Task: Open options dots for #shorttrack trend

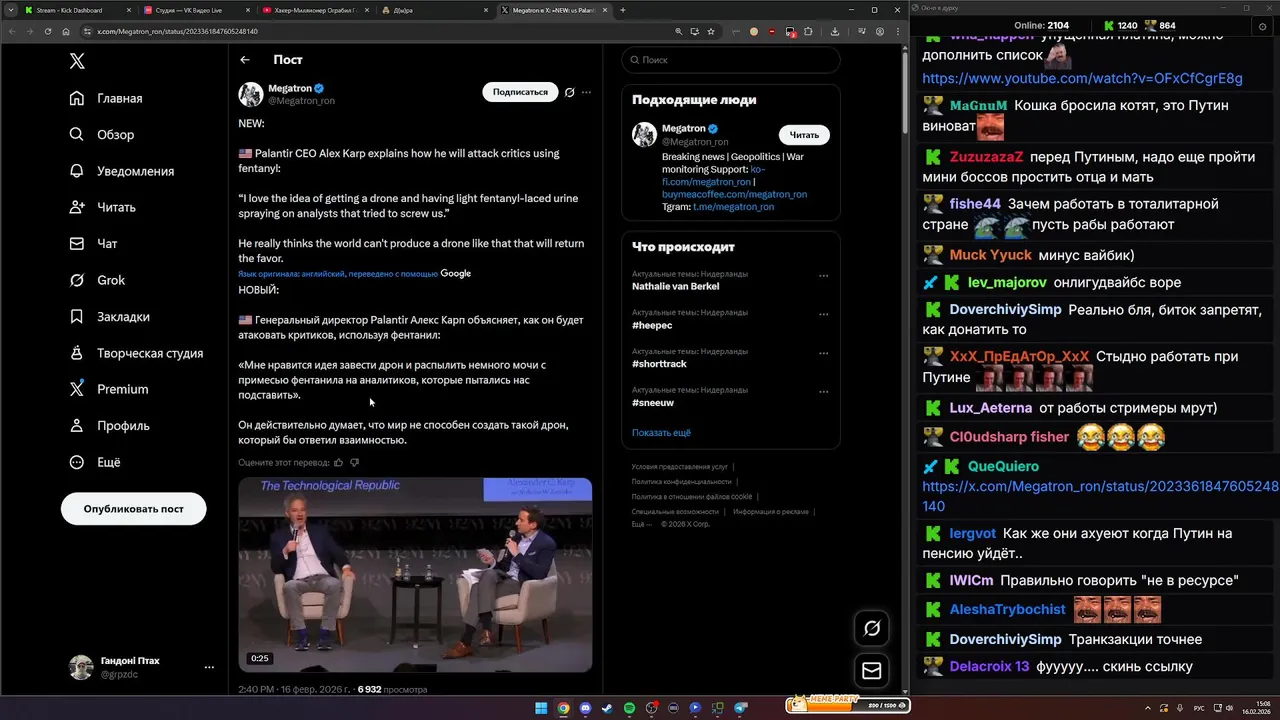Action: 824,353
